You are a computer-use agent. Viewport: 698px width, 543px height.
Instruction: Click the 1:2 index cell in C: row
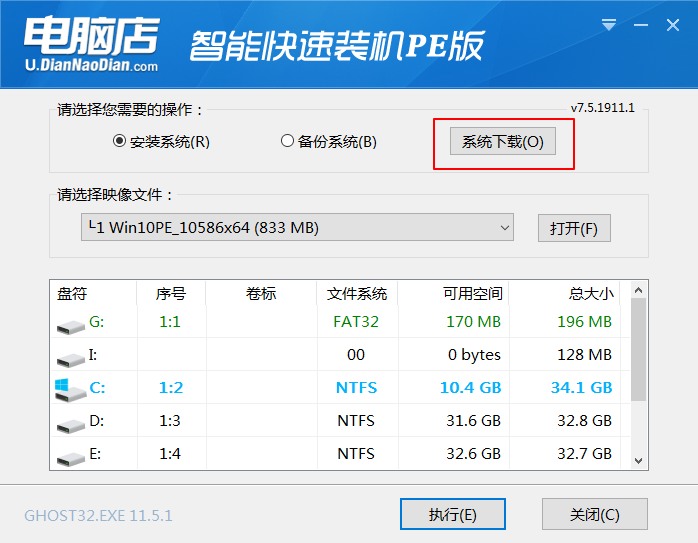click(x=171, y=388)
